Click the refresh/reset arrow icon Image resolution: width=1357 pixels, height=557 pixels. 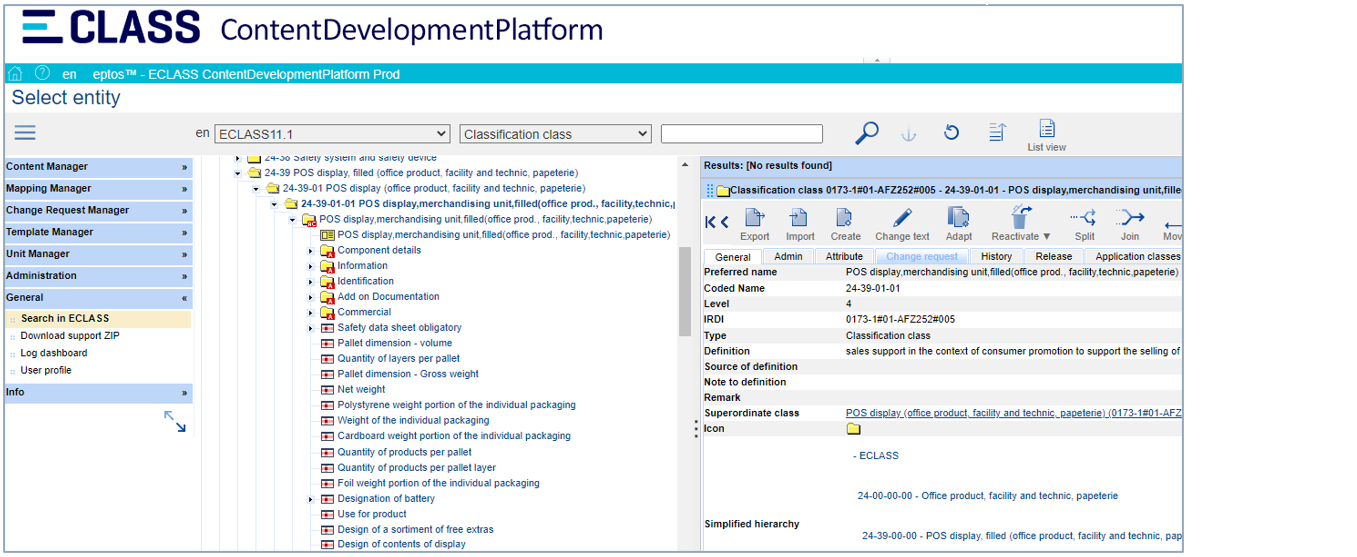pyautogui.click(x=951, y=133)
